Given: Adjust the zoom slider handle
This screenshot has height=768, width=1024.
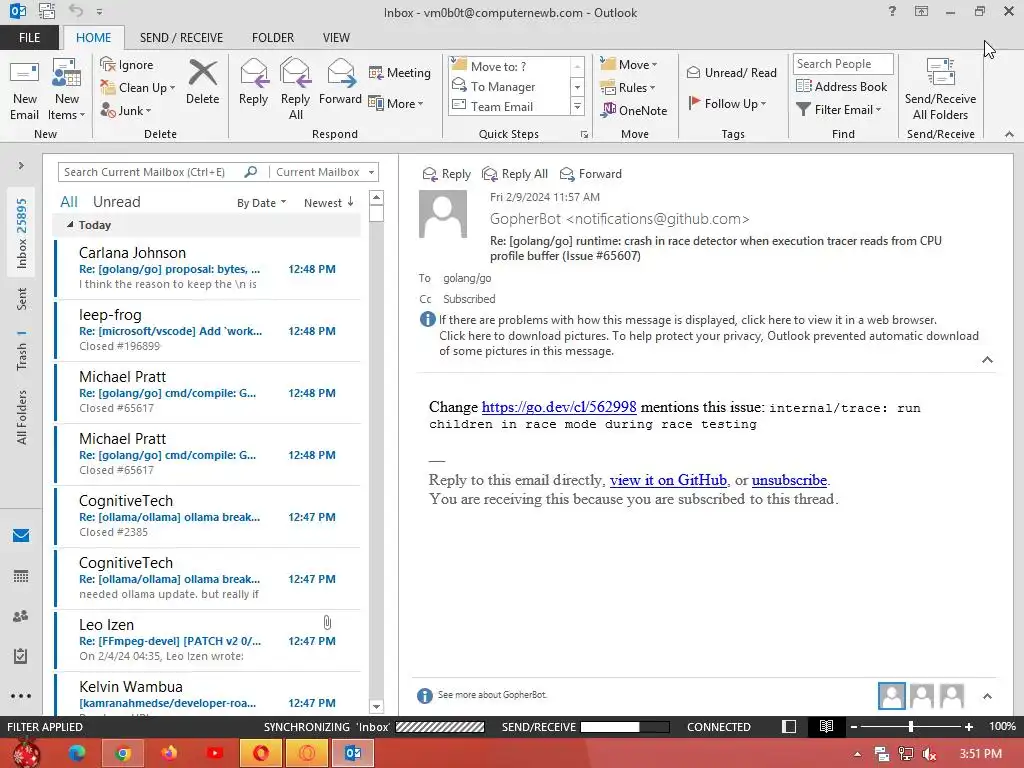Looking at the screenshot, I should coord(910,727).
